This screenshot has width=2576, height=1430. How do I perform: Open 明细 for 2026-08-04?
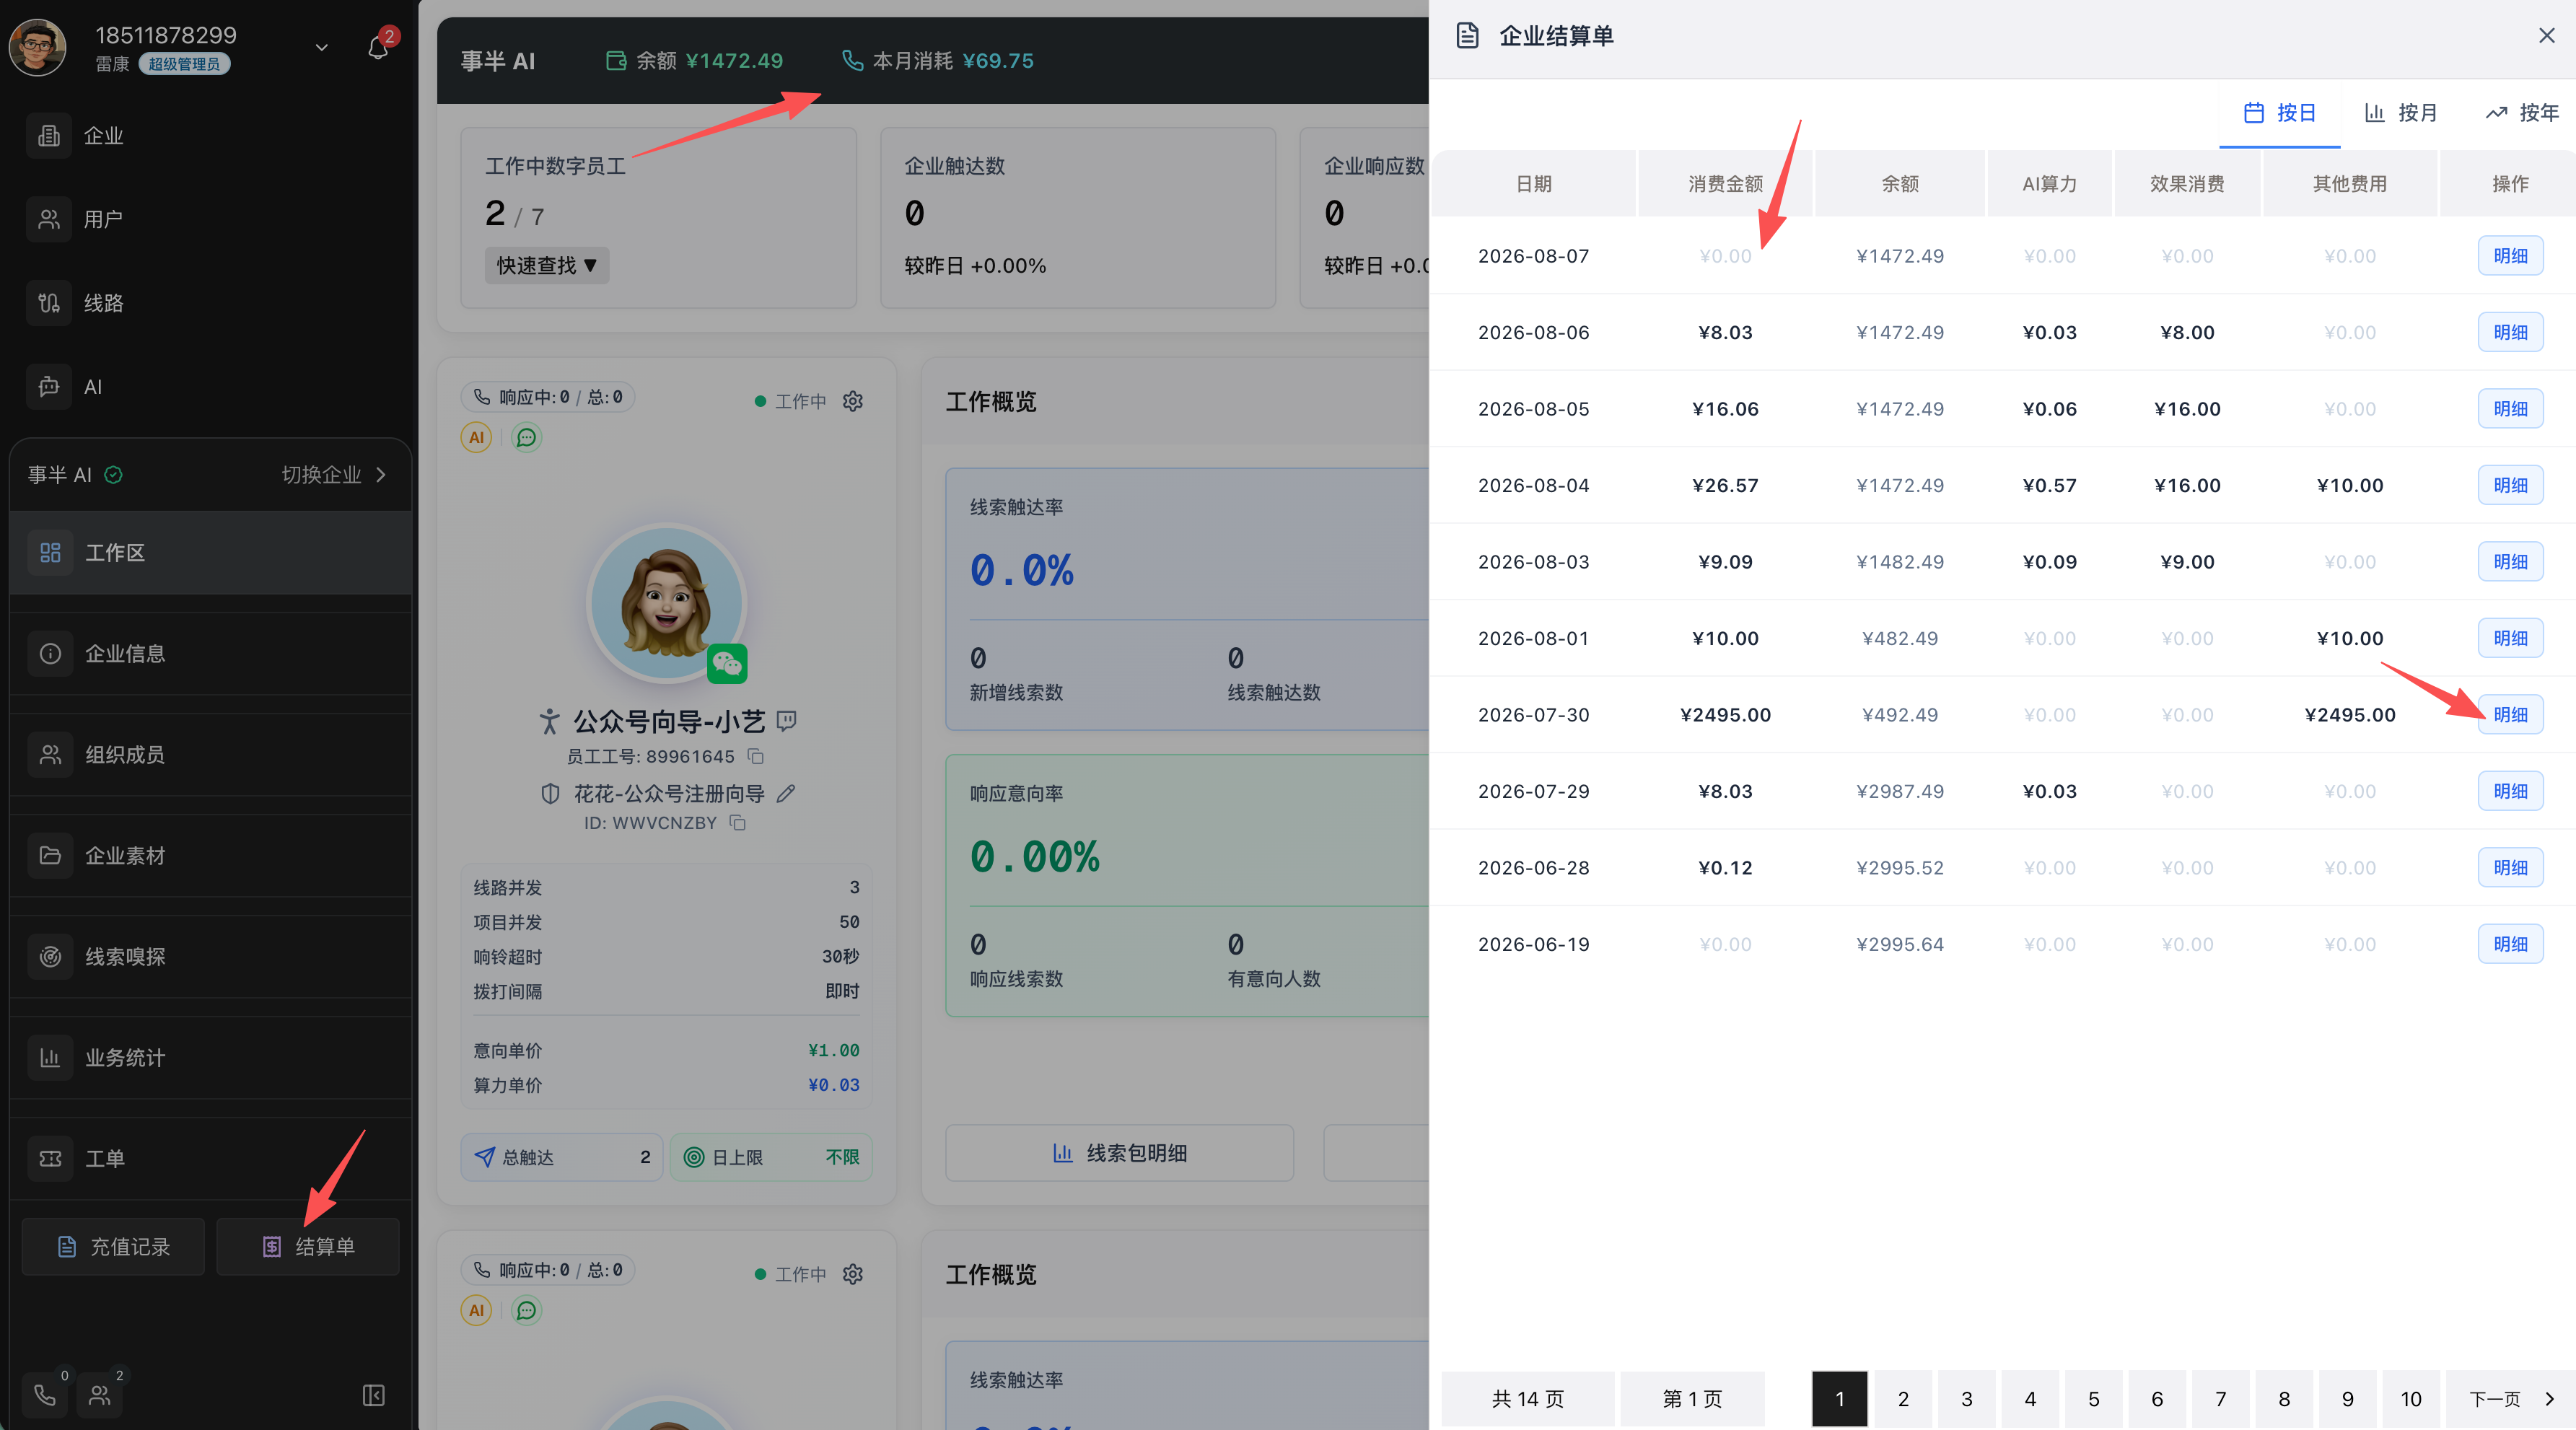click(x=2510, y=485)
